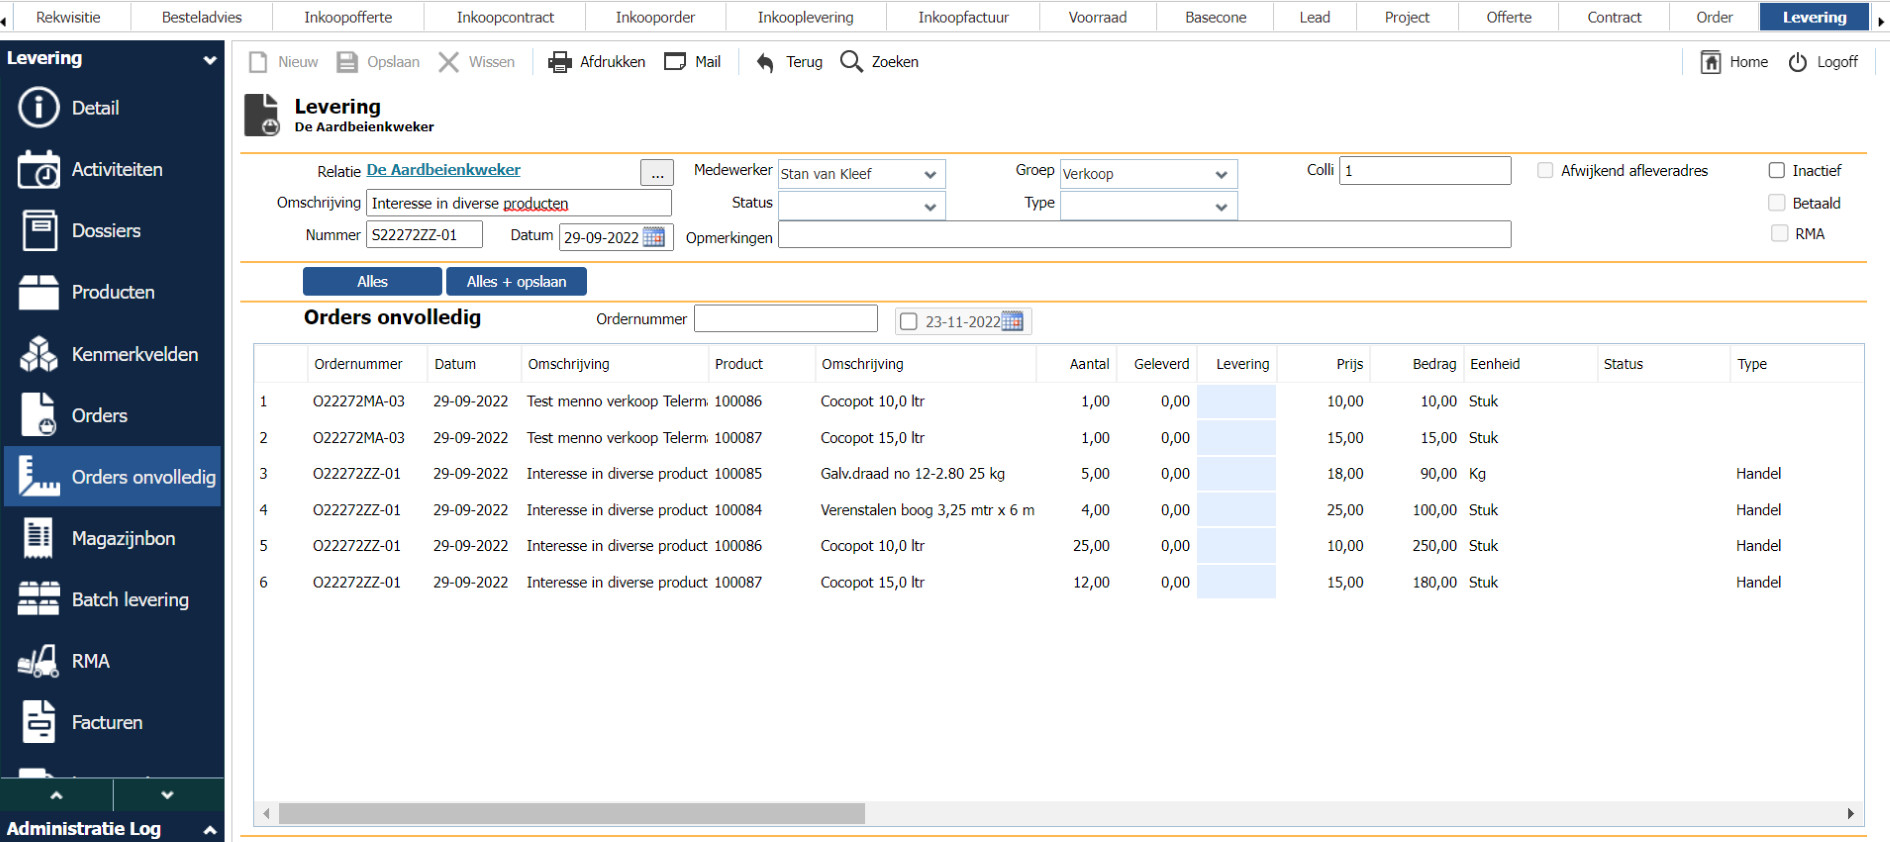This screenshot has height=842, width=1890.
Task: Switch to the Inkooporder tab
Action: (x=655, y=17)
